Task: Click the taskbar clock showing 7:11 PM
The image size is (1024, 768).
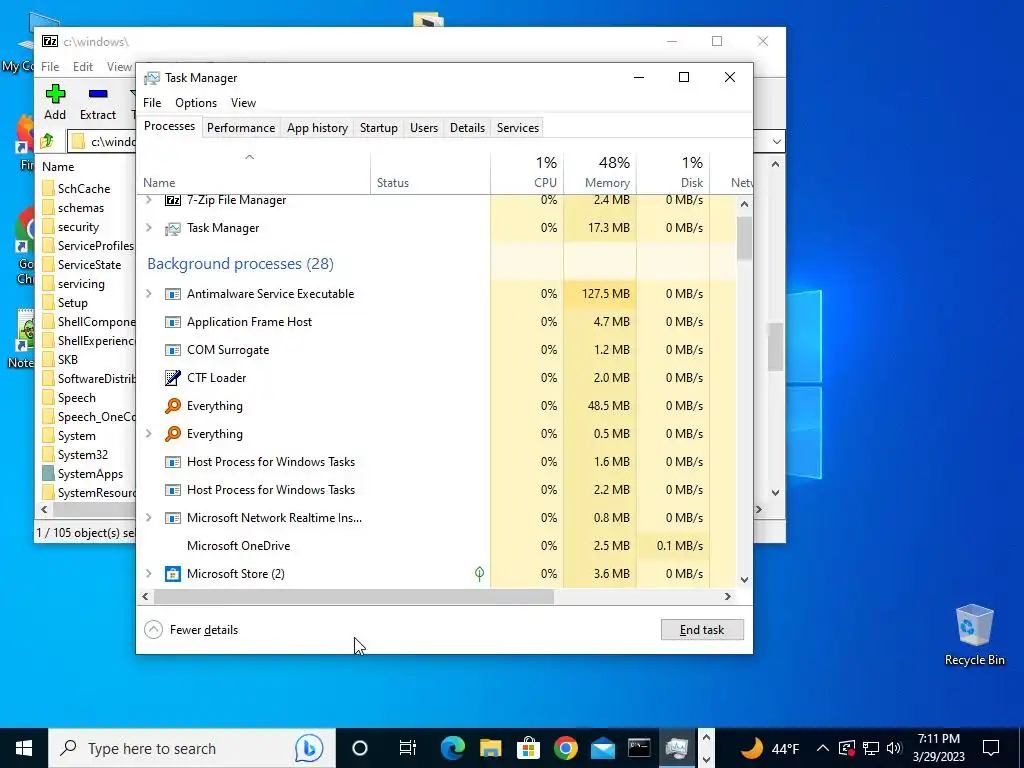Action: pos(938,748)
